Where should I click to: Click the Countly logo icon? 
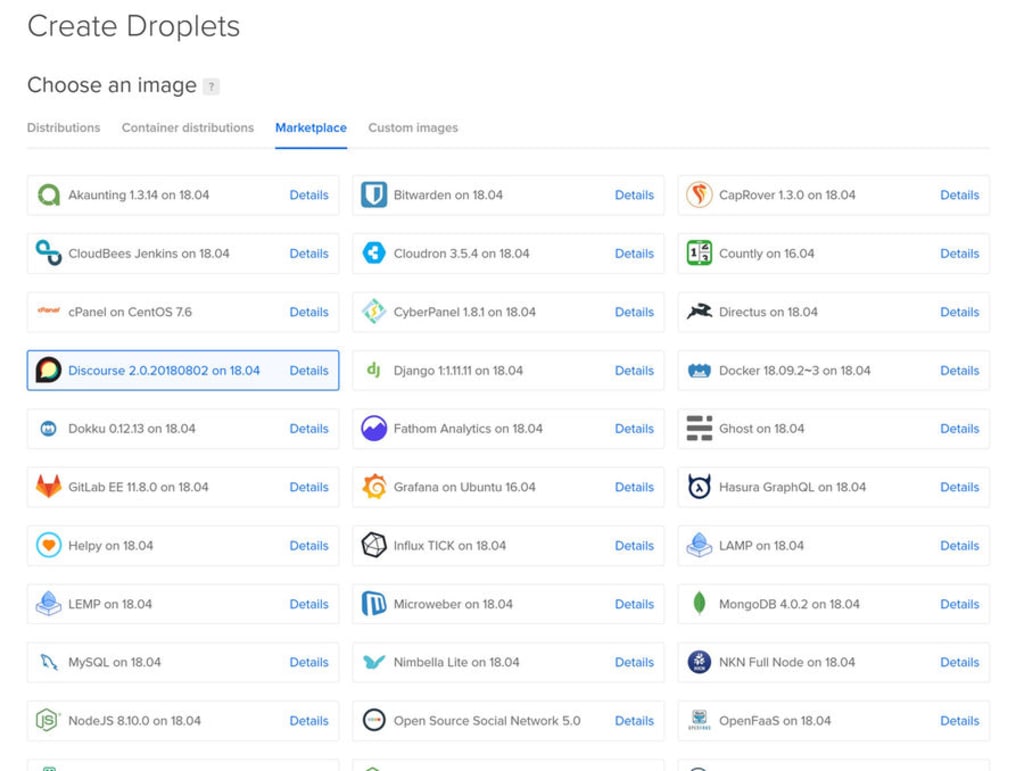[699, 253]
